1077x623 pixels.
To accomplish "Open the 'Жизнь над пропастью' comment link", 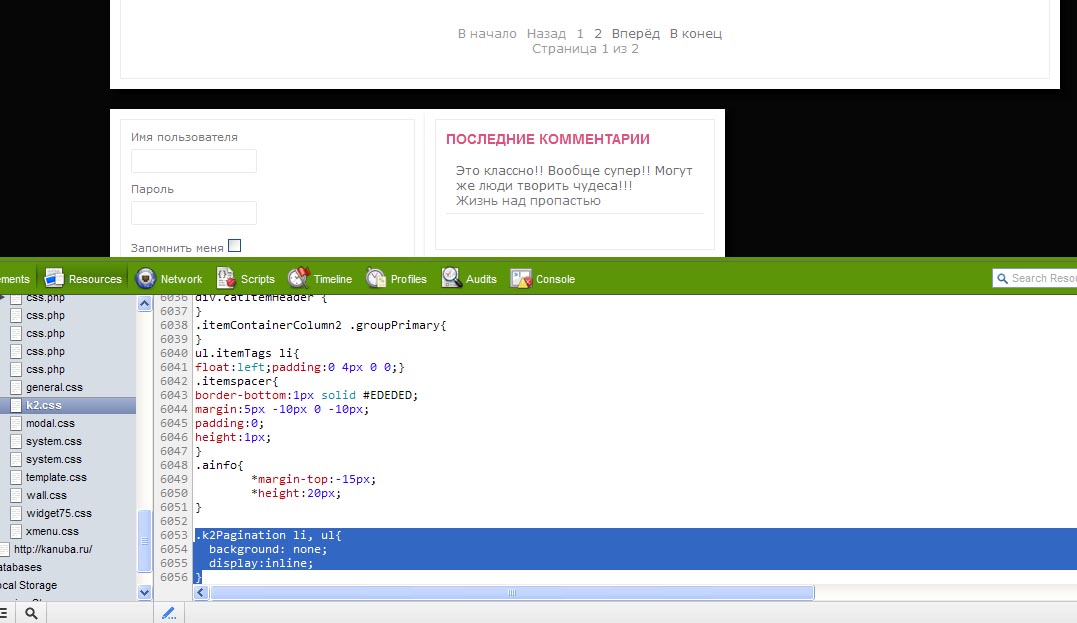I will coord(528,201).
